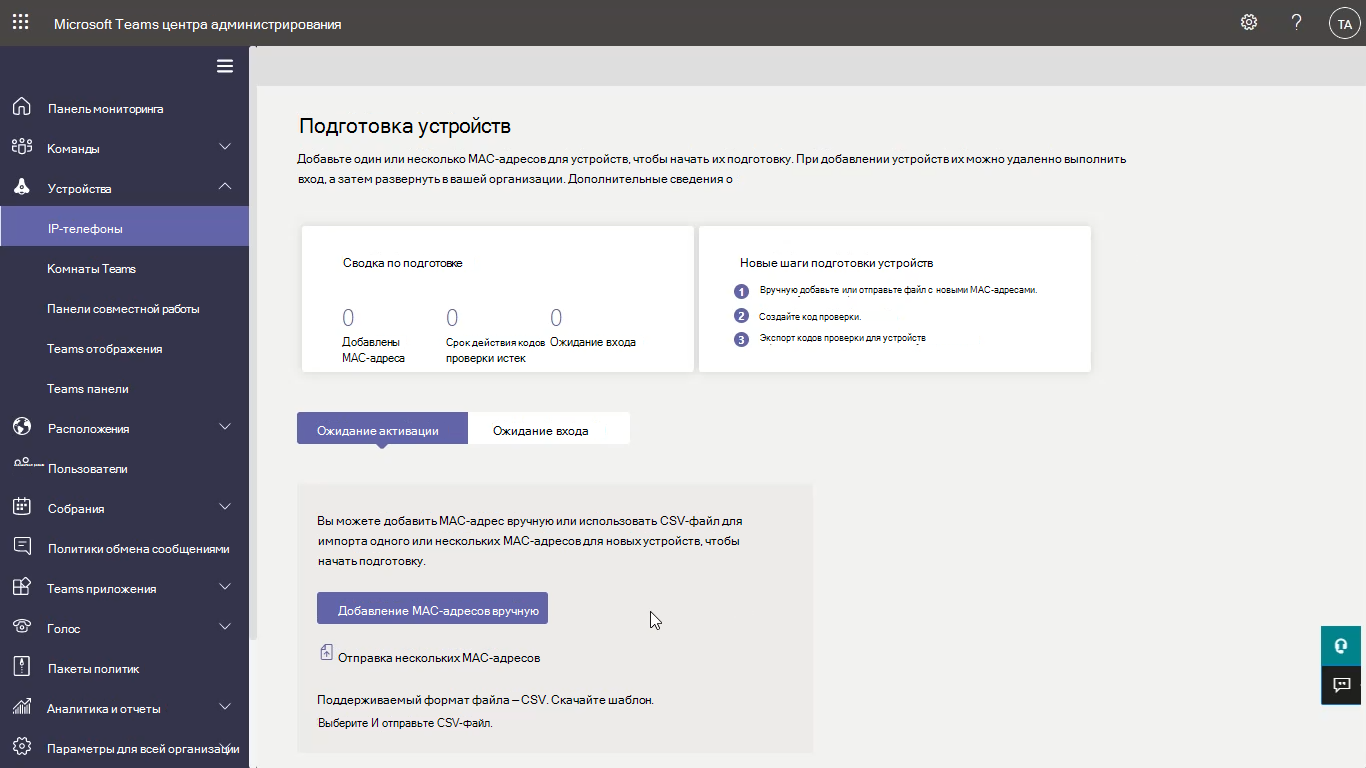Click the Teams приложения apps icon
Screen dimensions: 1366x768
[x=22, y=587]
